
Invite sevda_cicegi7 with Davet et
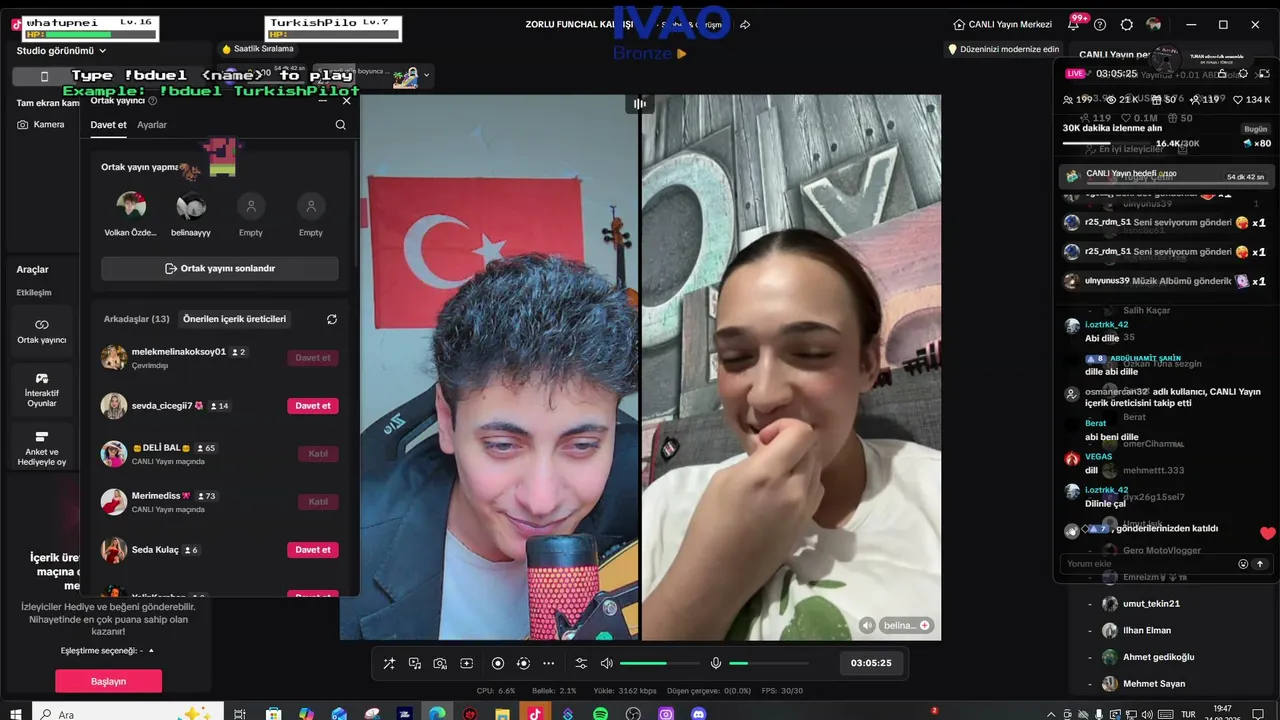pyautogui.click(x=313, y=406)
